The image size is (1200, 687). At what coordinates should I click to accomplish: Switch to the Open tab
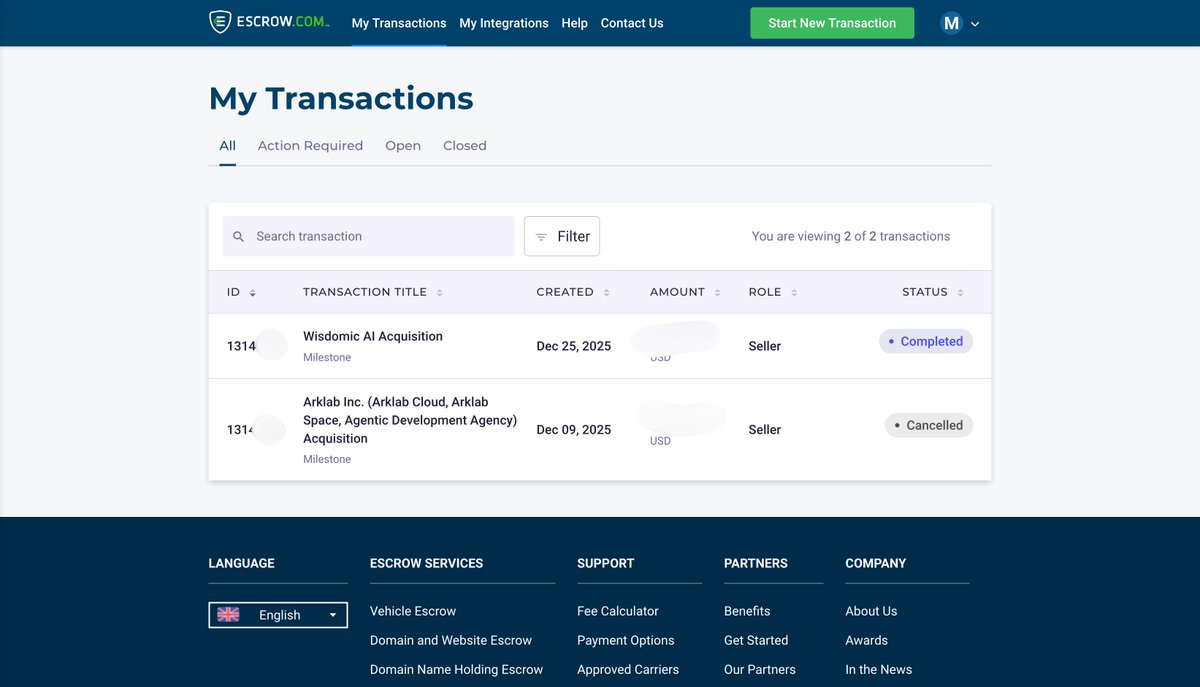[x=403, y=146]
